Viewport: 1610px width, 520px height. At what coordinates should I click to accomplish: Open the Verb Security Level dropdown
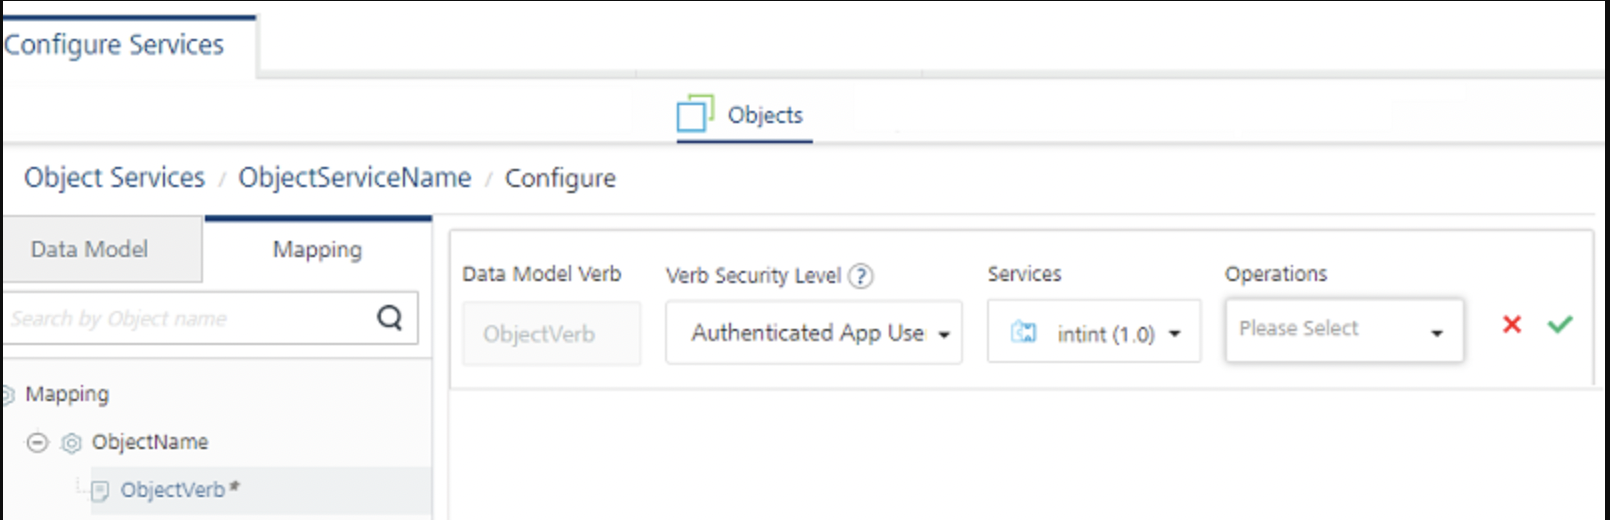coord(814,333)
